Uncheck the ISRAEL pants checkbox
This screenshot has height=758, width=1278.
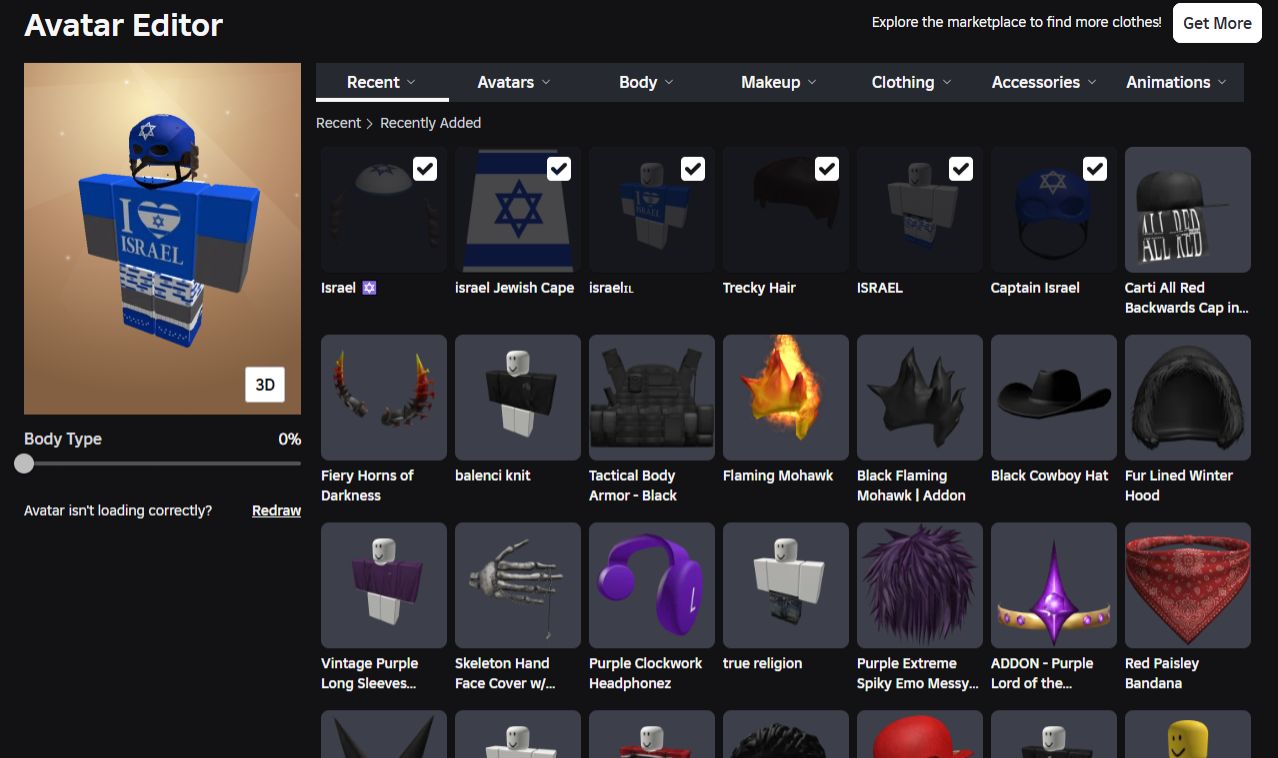click(961, 169)
